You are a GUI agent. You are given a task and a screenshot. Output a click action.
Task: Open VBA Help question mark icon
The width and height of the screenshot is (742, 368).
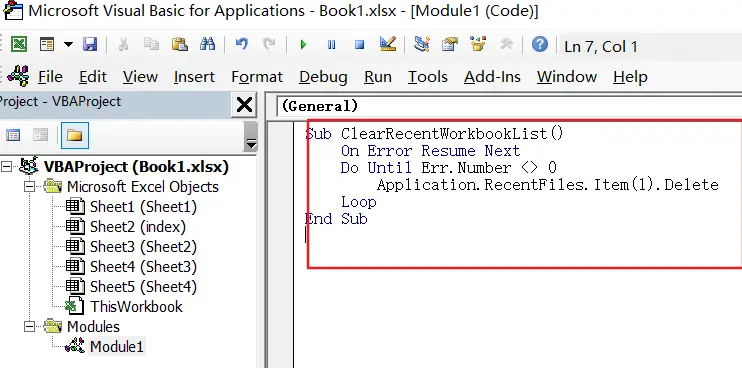(539, 45)
